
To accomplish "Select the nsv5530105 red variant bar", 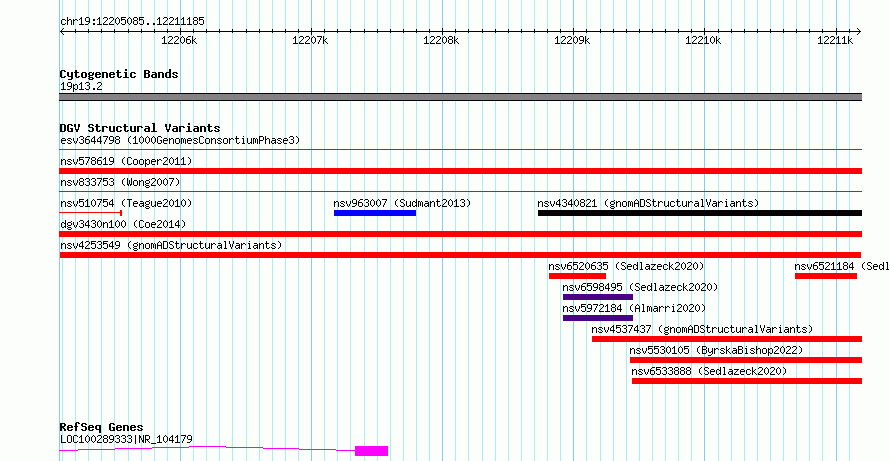I will 746,360.
